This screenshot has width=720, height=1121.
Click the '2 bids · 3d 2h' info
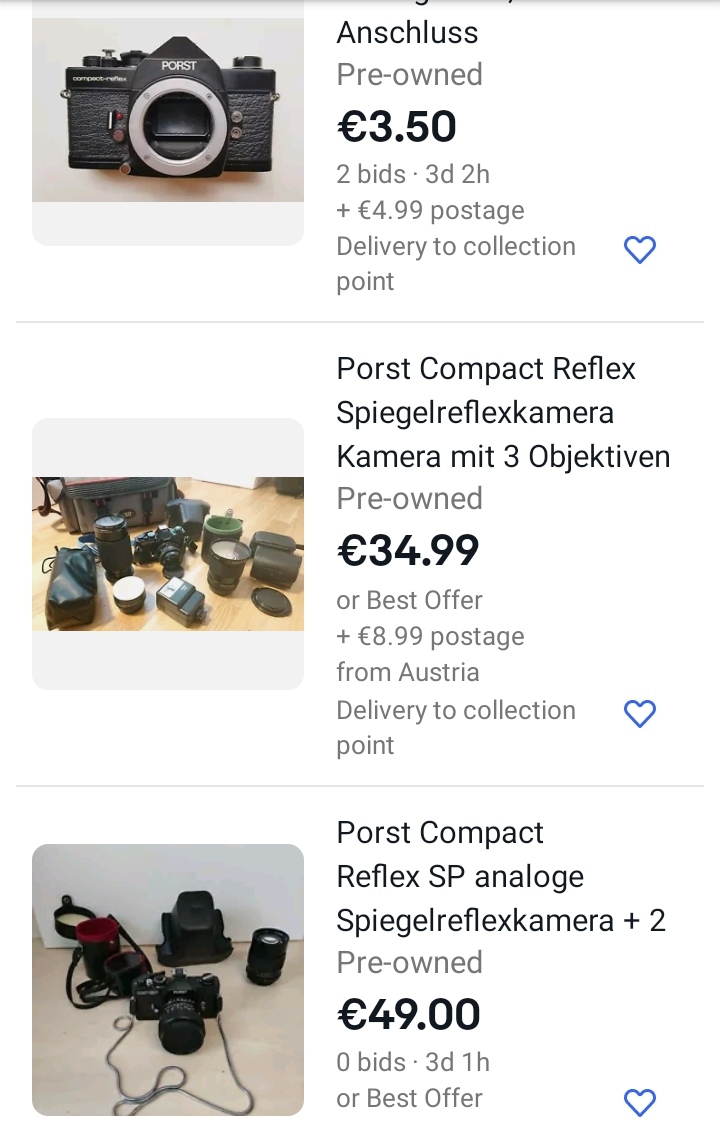(413, 174)
